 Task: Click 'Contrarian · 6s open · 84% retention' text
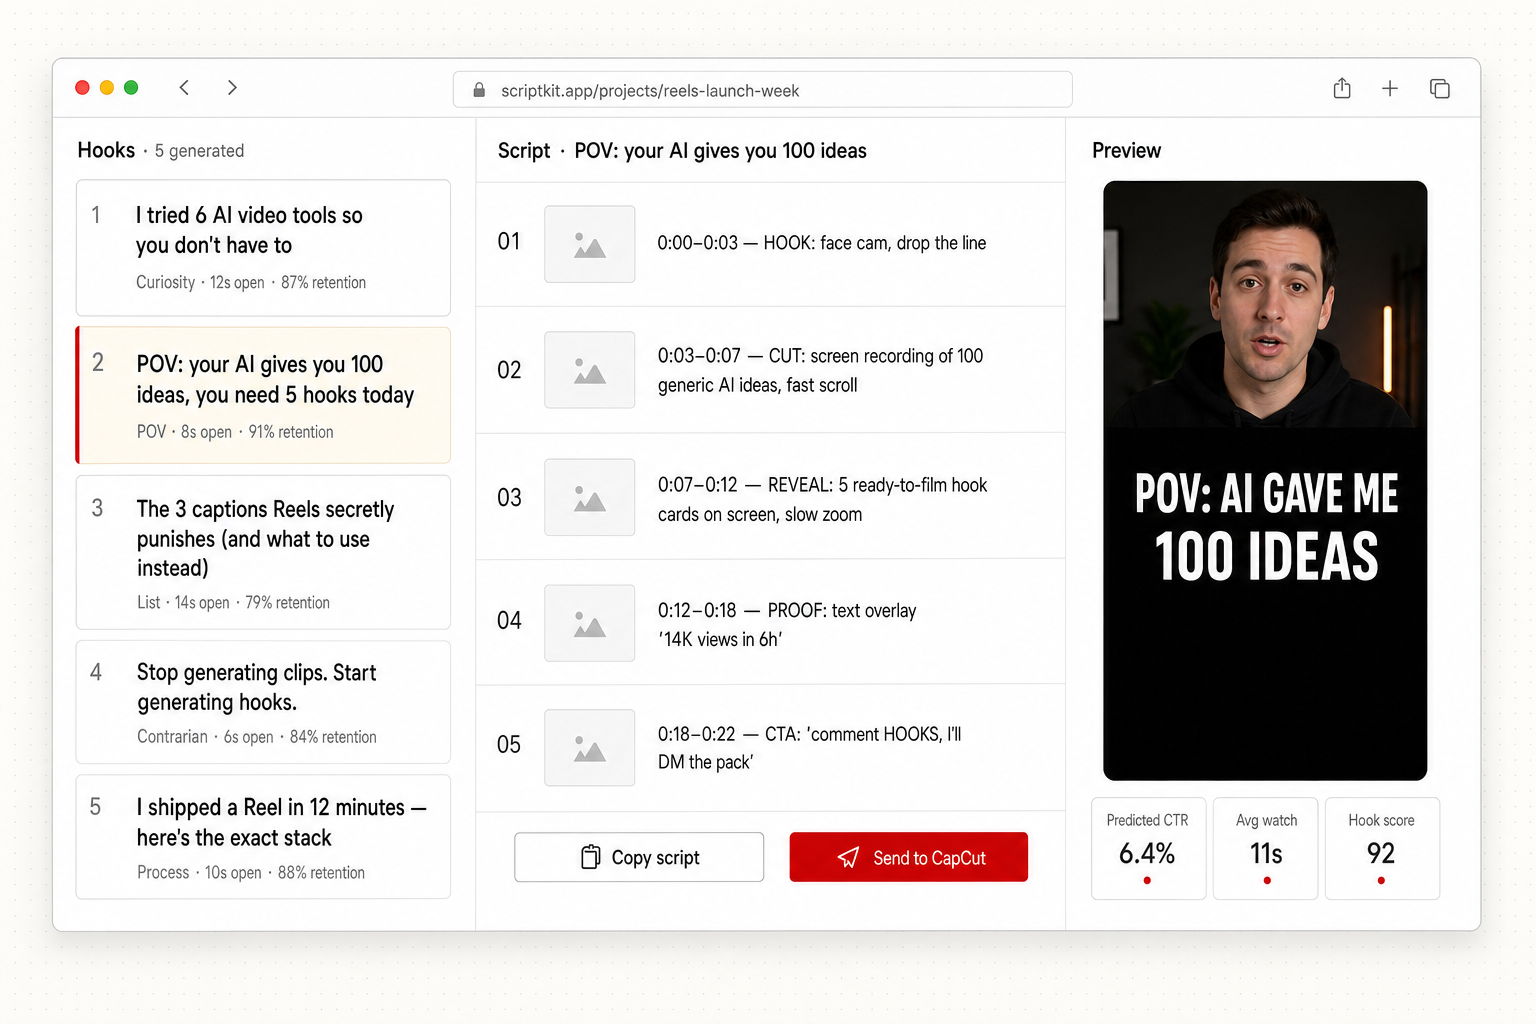tap(257, 737)
